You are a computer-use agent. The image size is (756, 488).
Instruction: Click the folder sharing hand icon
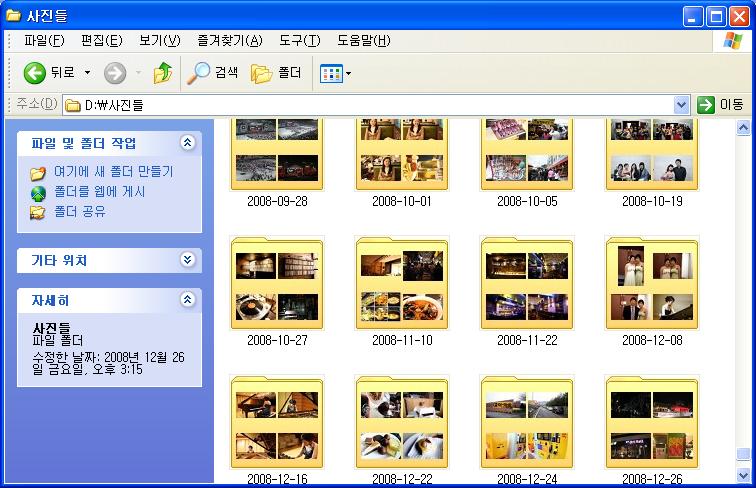click(x=38, y=212)
